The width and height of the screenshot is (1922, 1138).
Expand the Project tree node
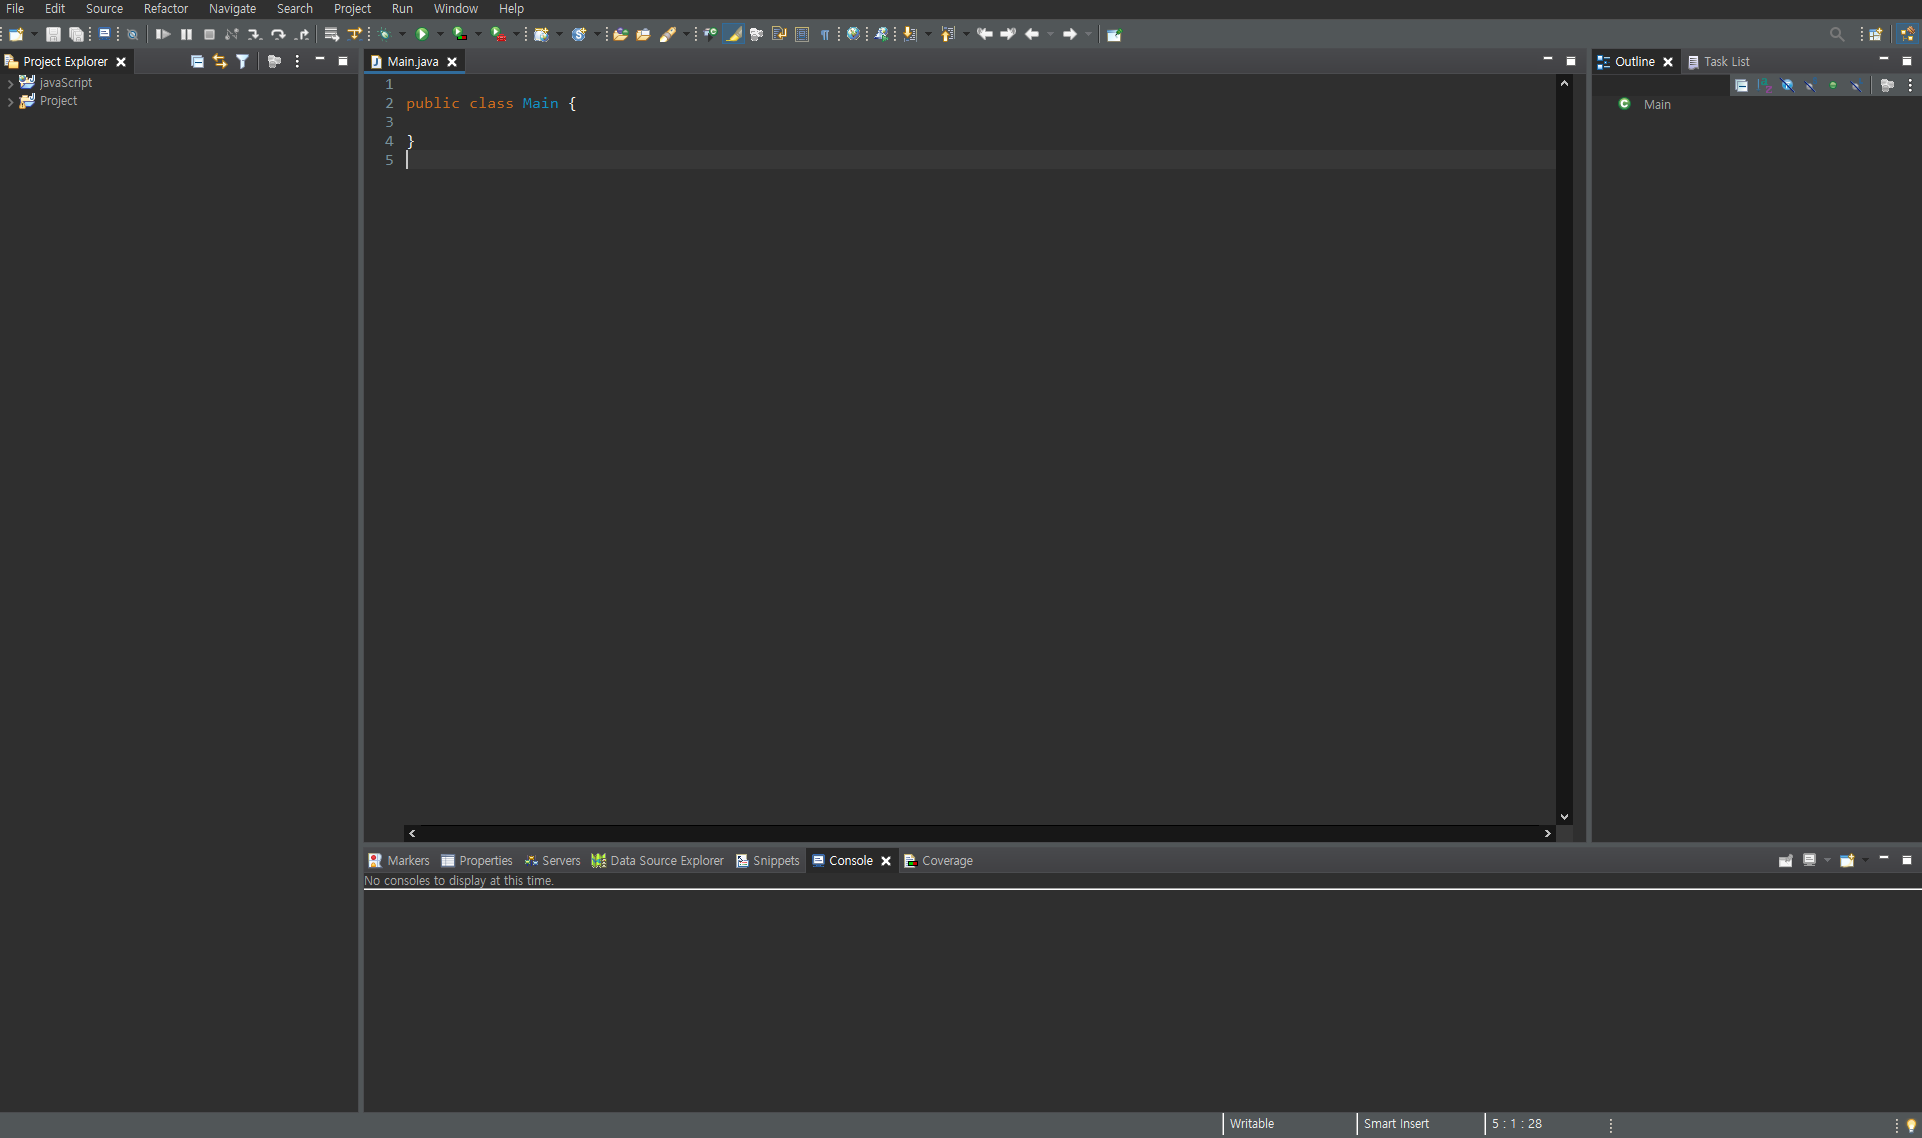point(10,101)
